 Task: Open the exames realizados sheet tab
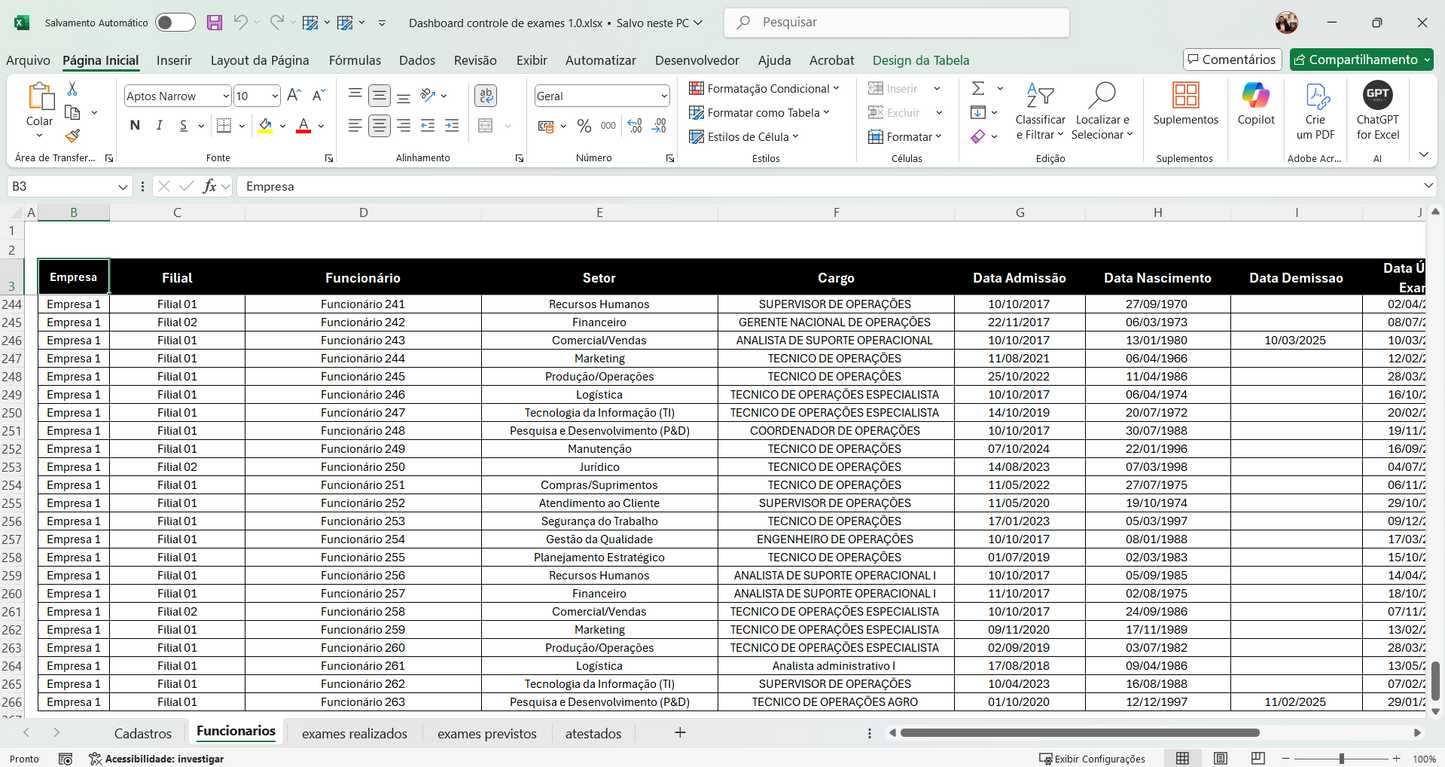pyautogui.click(x=355, y=732)
